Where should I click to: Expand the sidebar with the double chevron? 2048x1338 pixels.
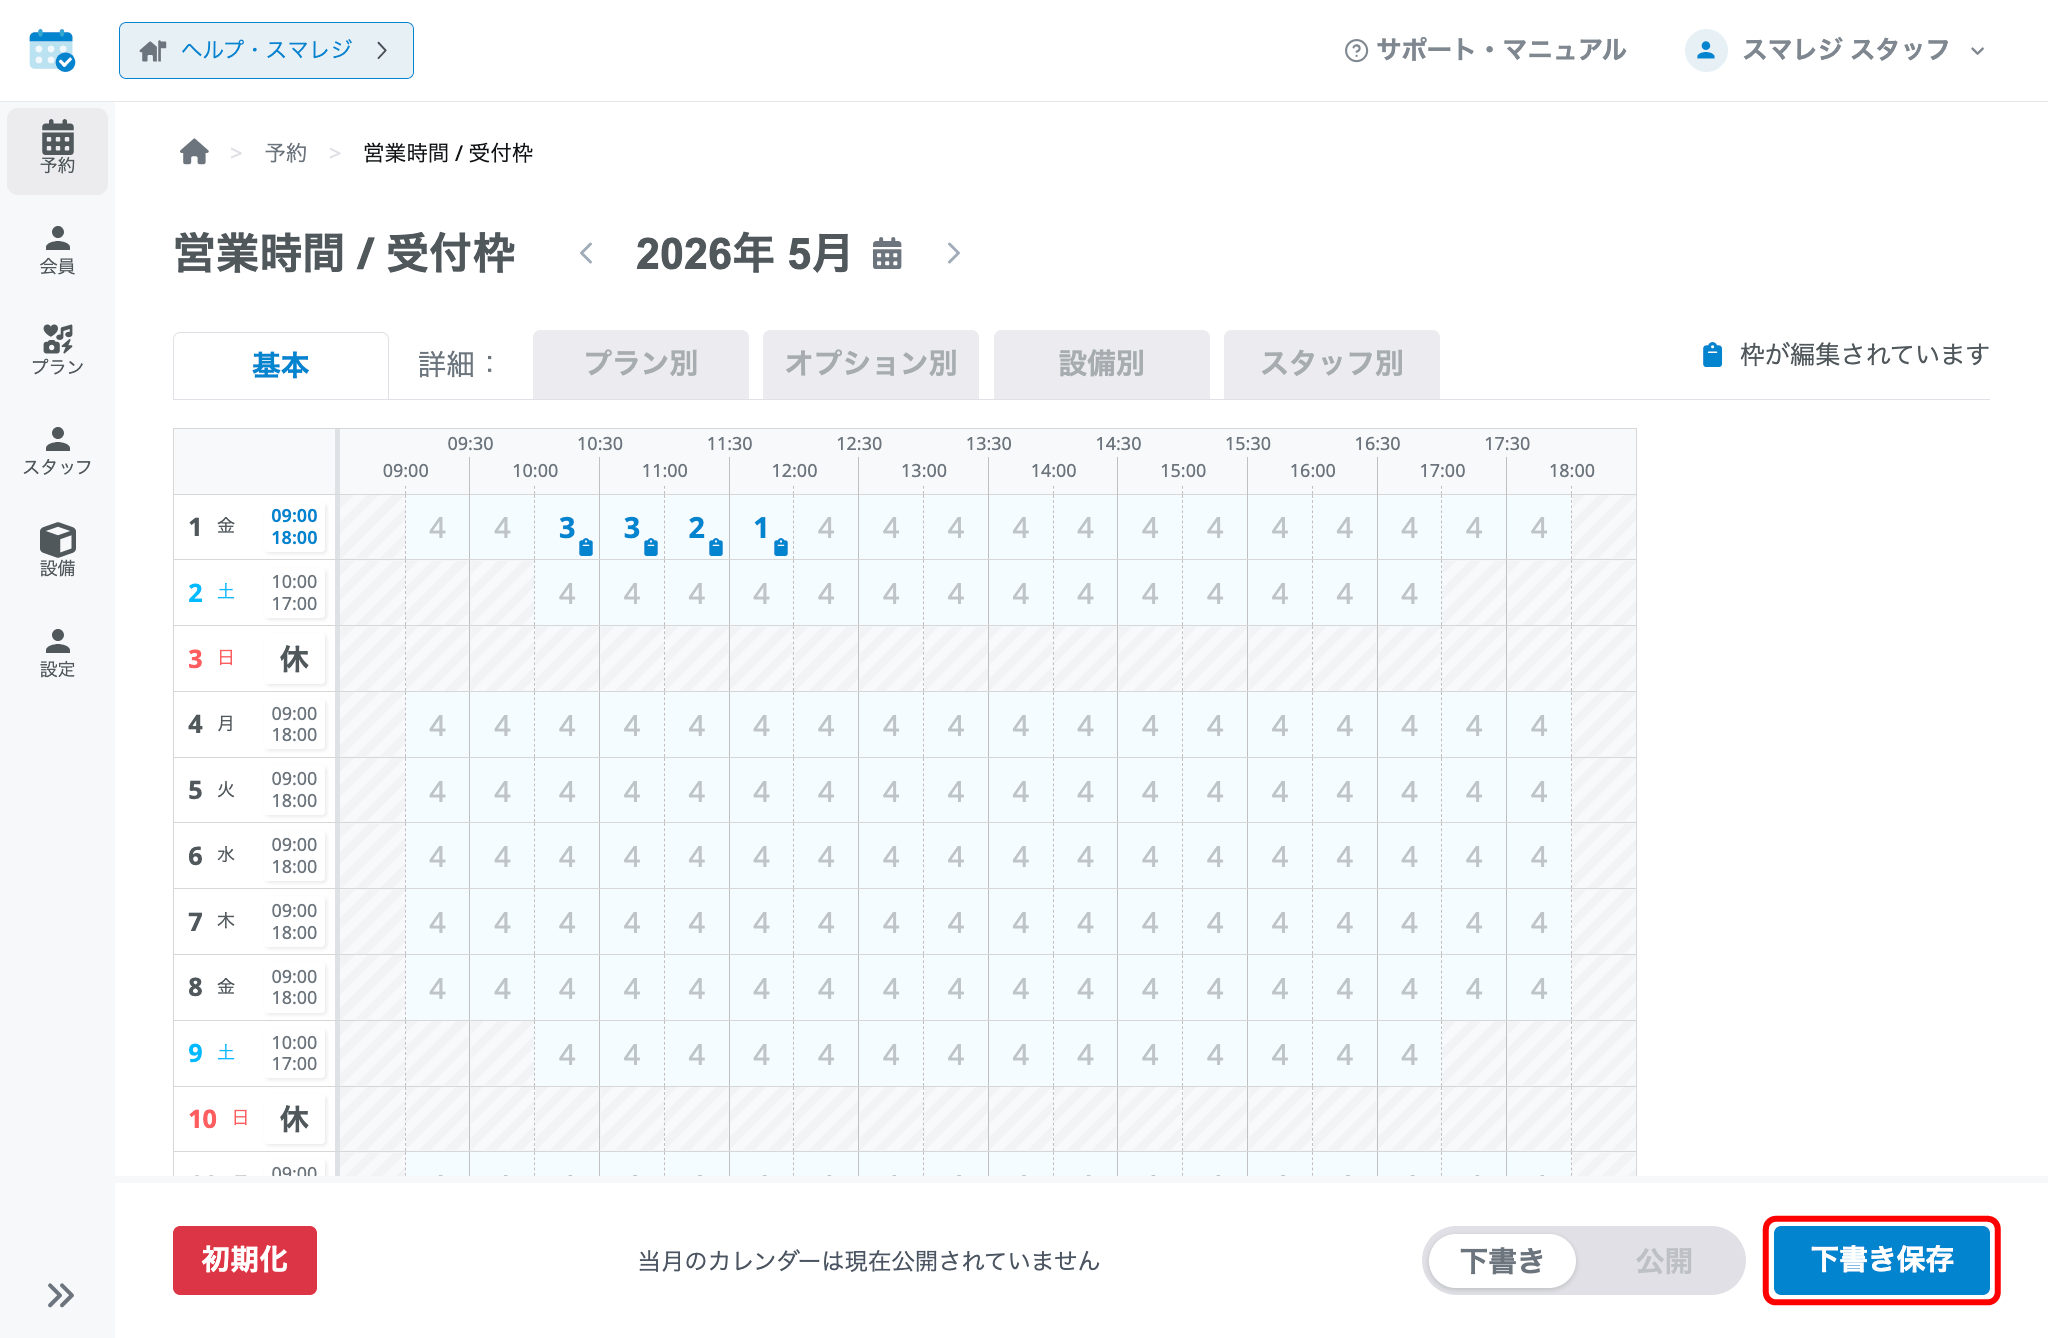61,1295
